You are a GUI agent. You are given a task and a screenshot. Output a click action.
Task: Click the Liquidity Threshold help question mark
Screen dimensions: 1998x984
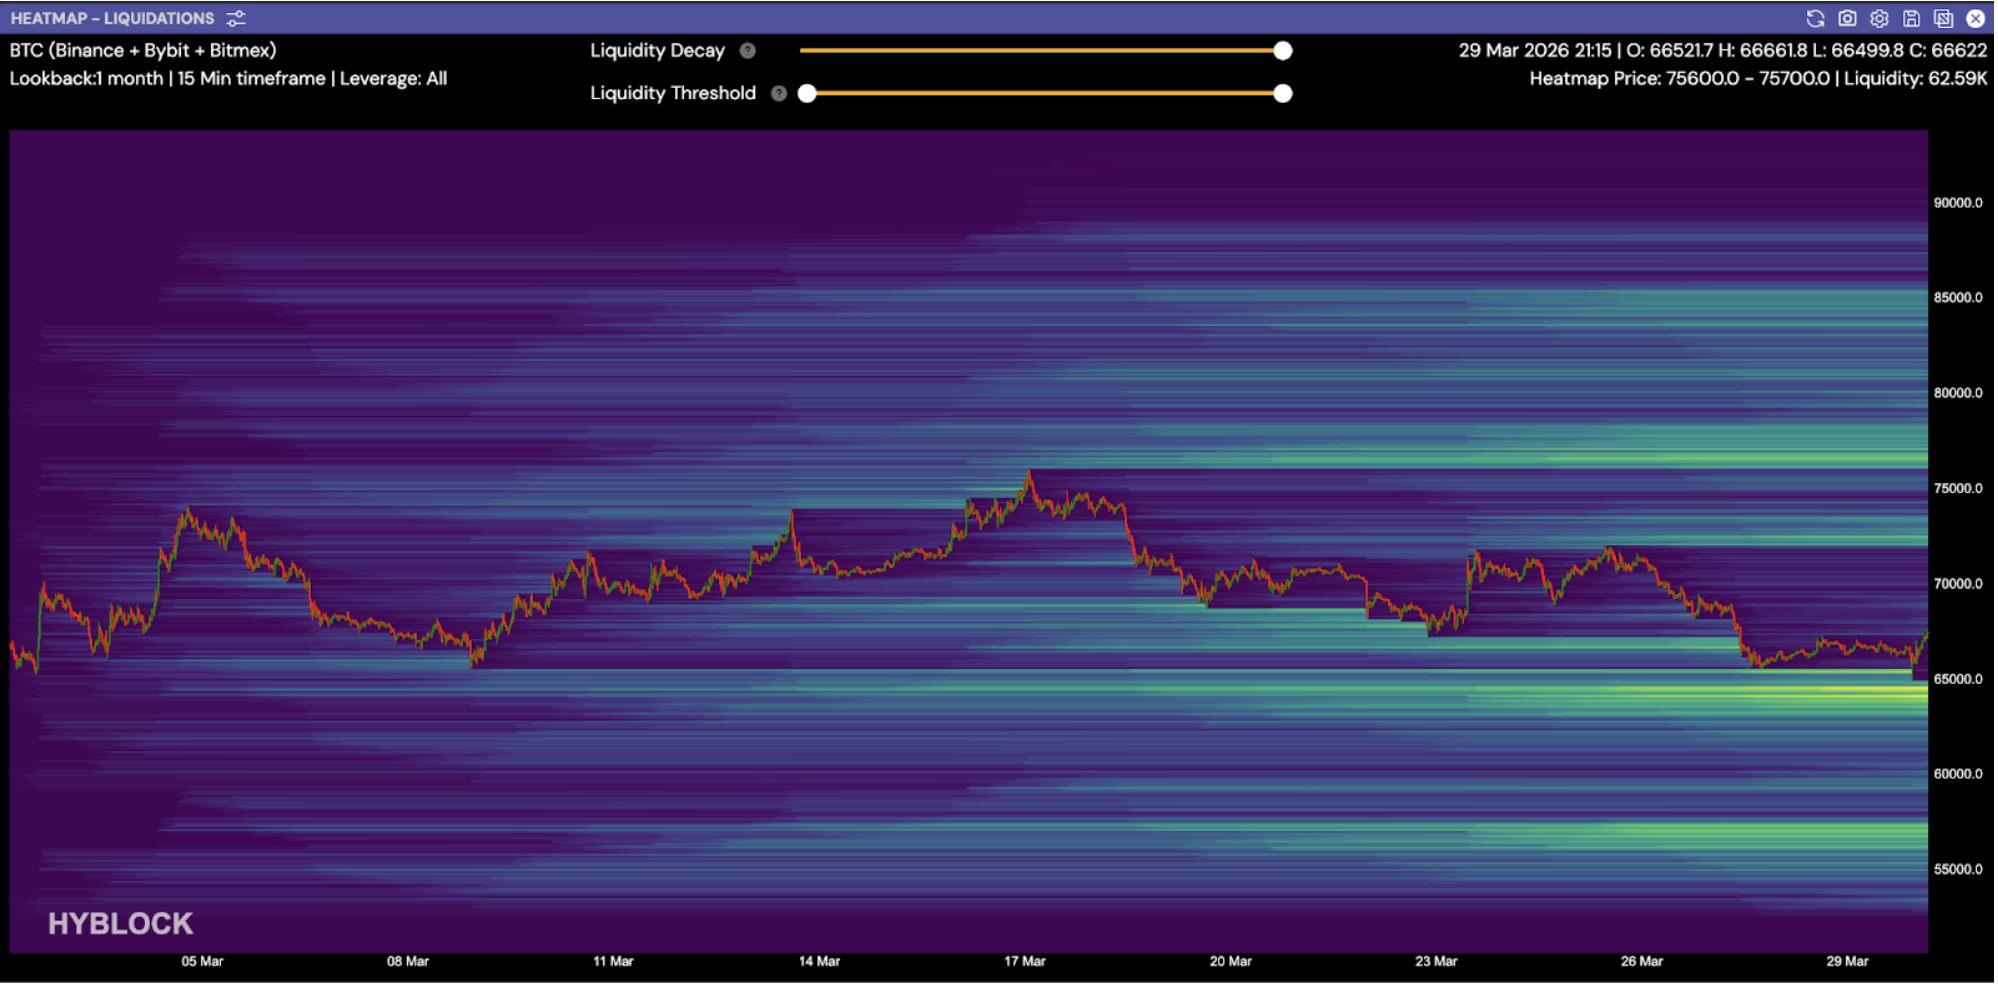tap(779, 93)
